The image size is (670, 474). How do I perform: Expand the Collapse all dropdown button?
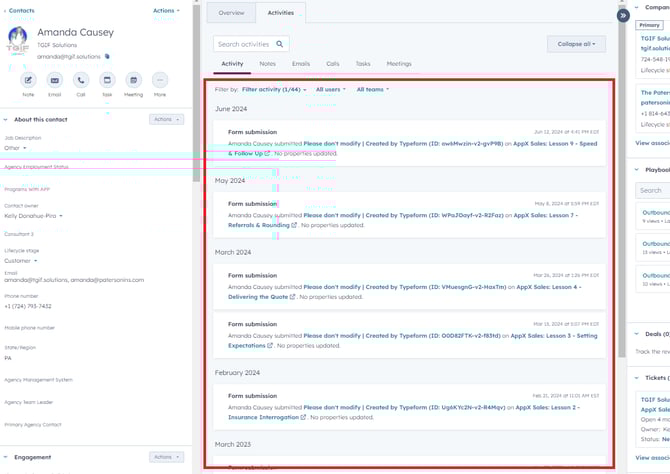point(576,44)
